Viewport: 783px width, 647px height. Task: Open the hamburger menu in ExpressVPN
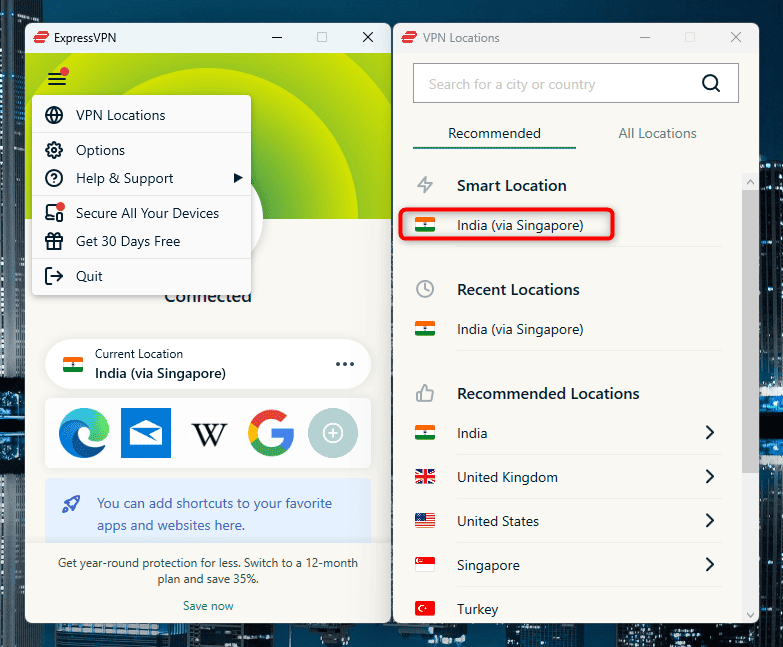point(57,78)
